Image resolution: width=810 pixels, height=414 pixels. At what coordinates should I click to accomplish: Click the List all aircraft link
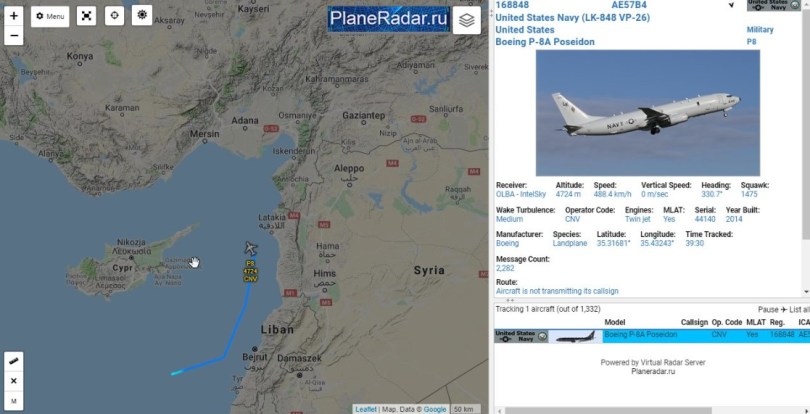[799, 309]
